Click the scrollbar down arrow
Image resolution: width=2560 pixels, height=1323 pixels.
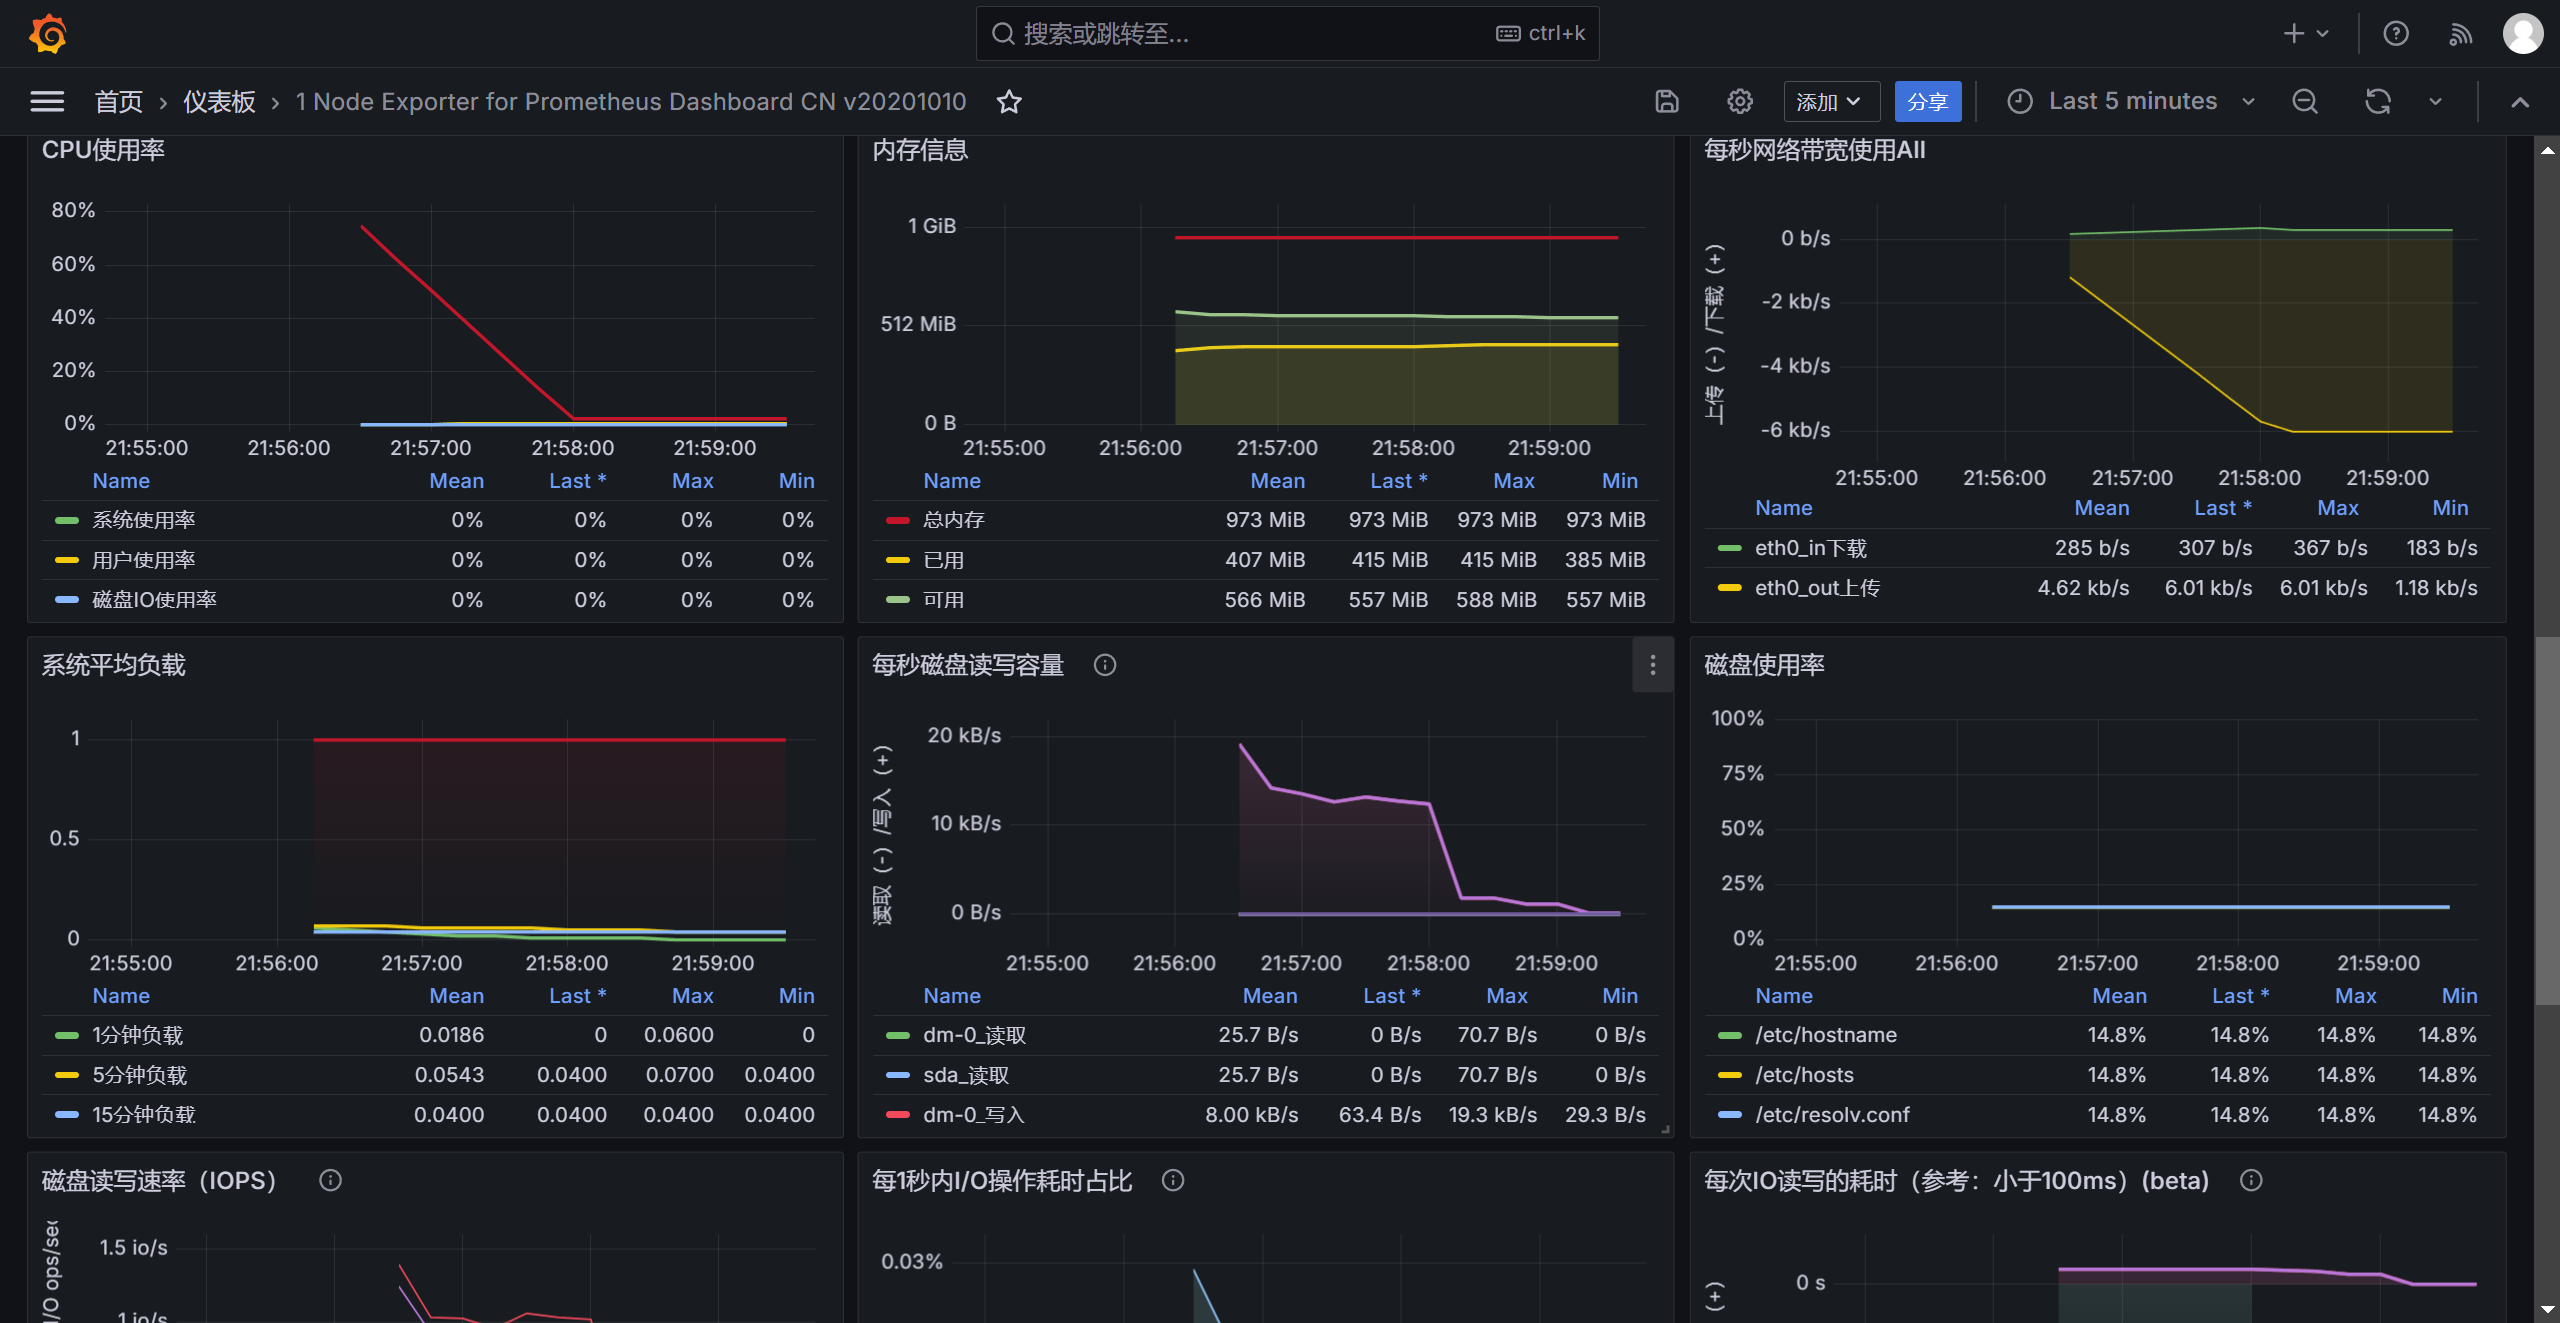tap(2547, 1308)
